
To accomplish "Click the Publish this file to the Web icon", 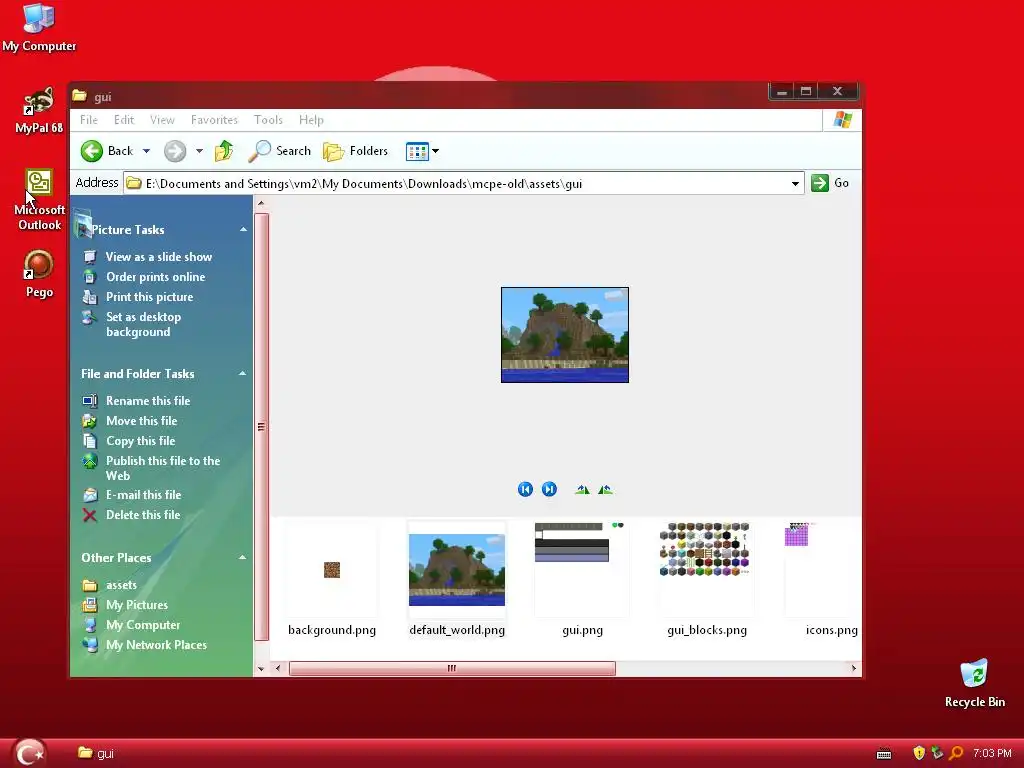I will (89, 461).
